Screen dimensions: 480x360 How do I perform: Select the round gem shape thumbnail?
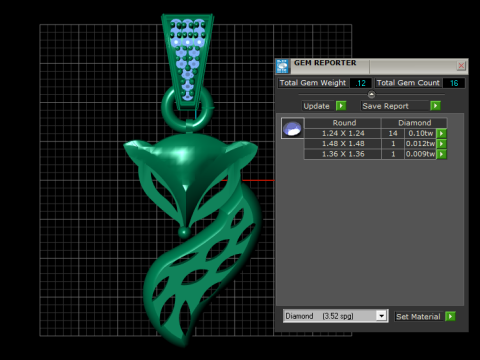pyautogui.click(x=292, y=128)
